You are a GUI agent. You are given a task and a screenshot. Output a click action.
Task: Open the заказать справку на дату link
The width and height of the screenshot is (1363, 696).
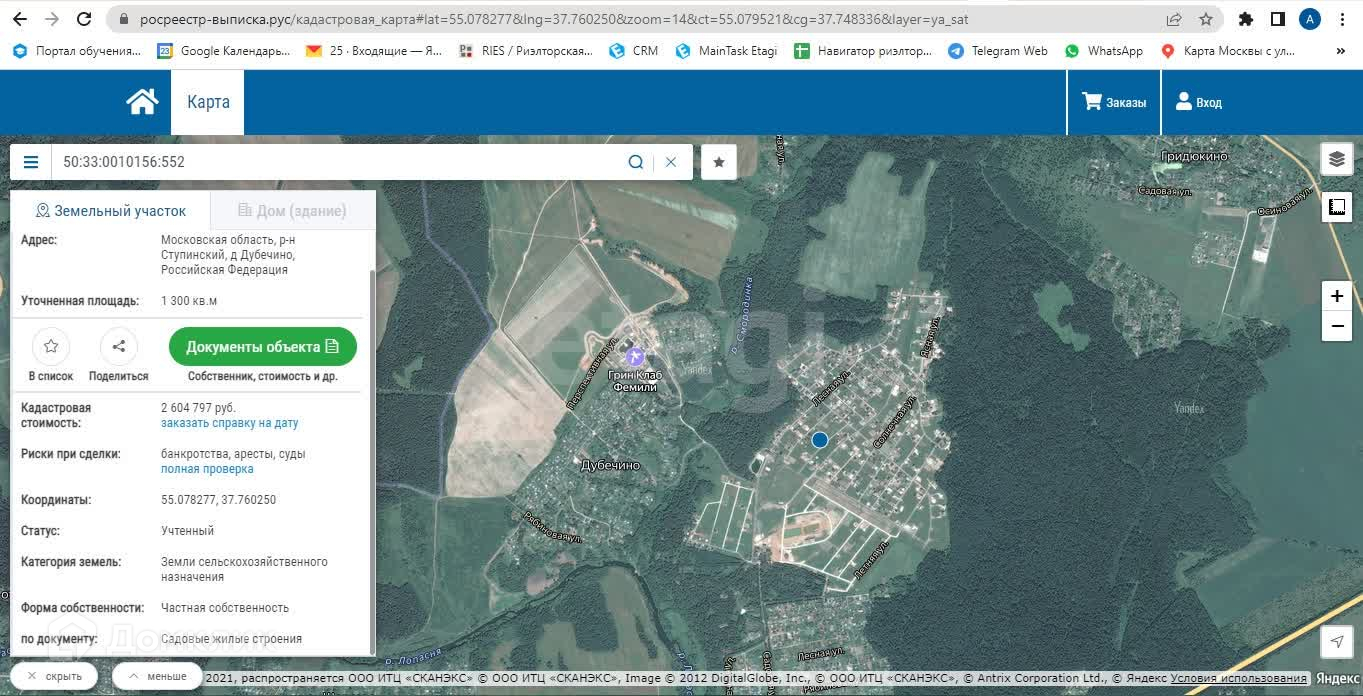click(x=229, y=423)
